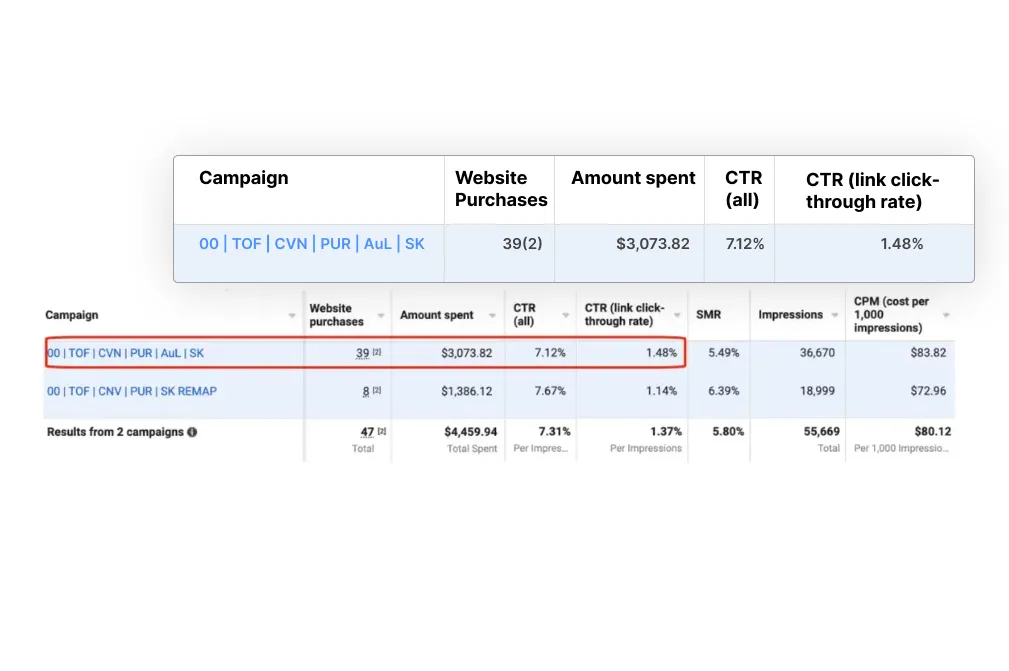Click info icon beside Results from 2 campaigns
1009x671 pixels.
click(192, 433)
